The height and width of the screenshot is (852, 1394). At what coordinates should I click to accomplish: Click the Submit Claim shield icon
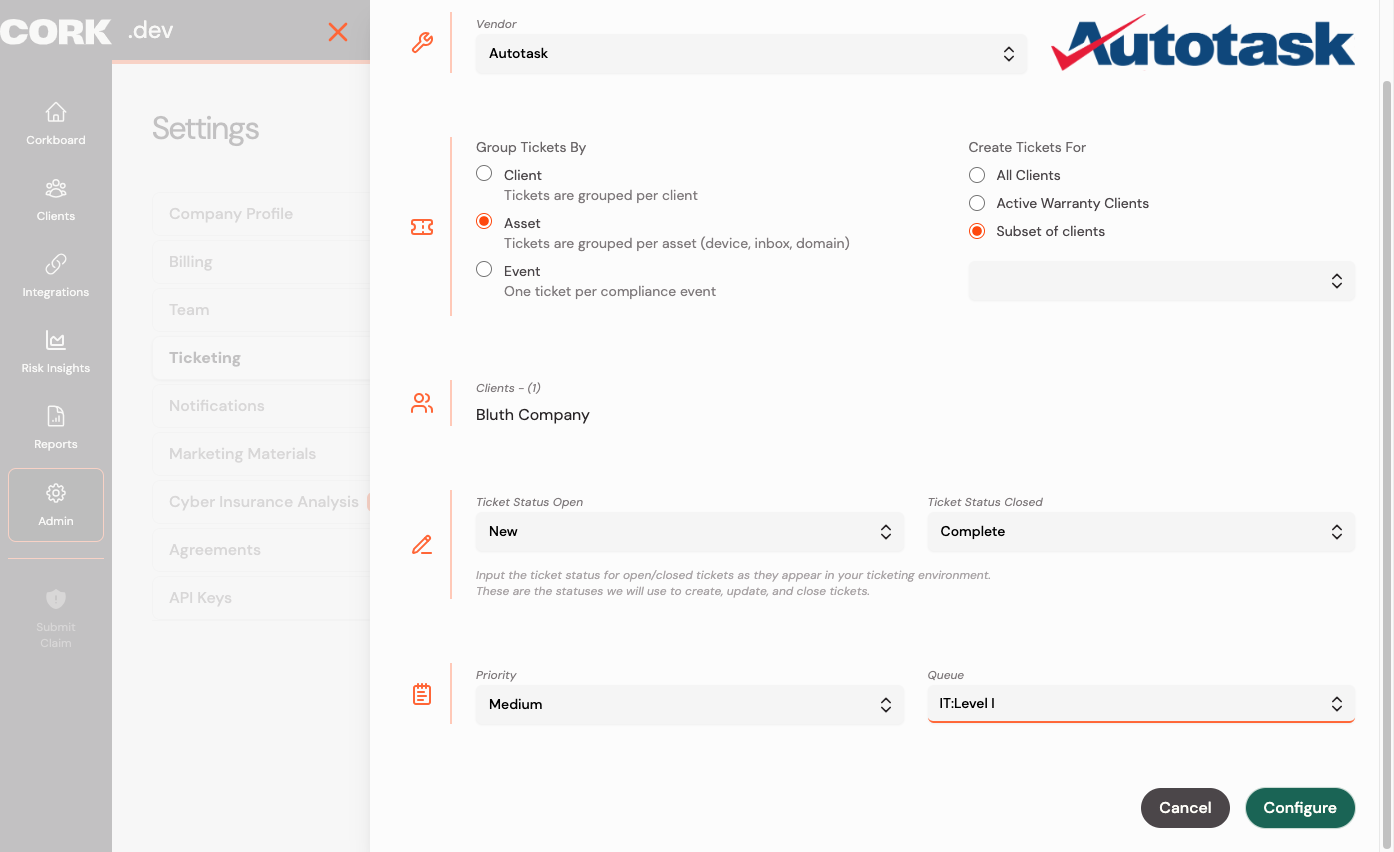click(x=56, y=599)
